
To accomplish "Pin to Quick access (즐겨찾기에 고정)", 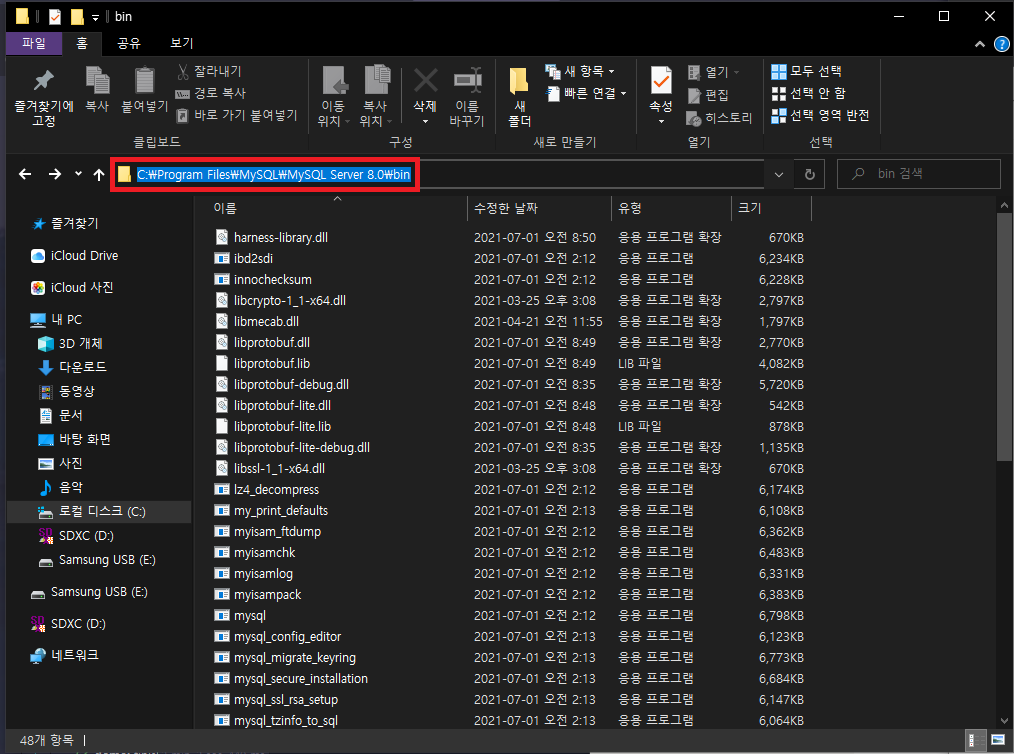I will [x=43, y=97].
